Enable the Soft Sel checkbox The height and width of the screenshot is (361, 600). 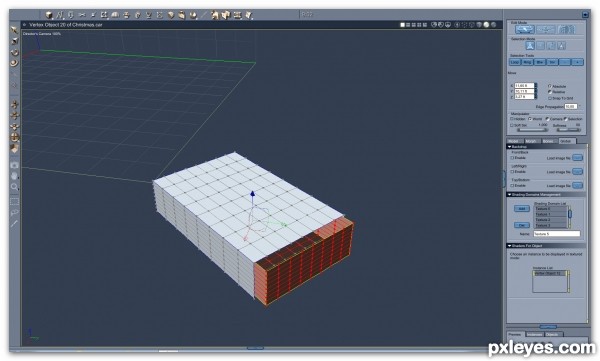[512, 125]
